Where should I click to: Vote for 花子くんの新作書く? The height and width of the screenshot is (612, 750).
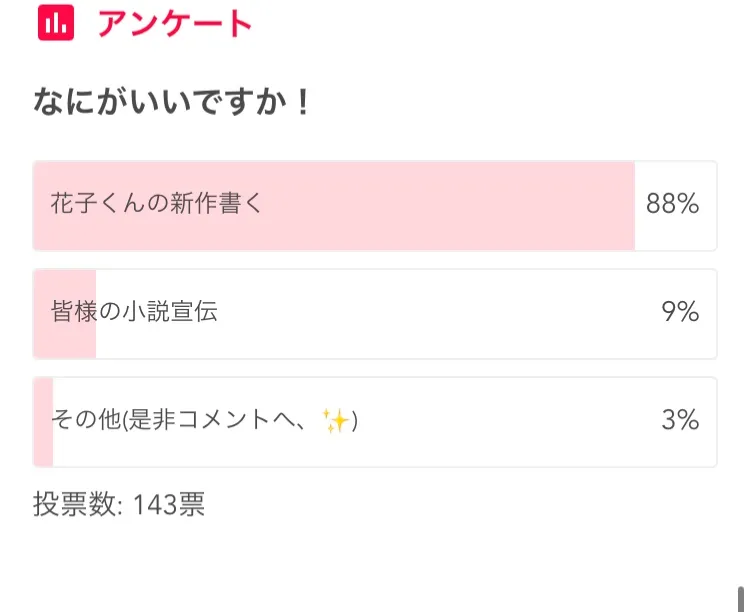pos(156,205)
